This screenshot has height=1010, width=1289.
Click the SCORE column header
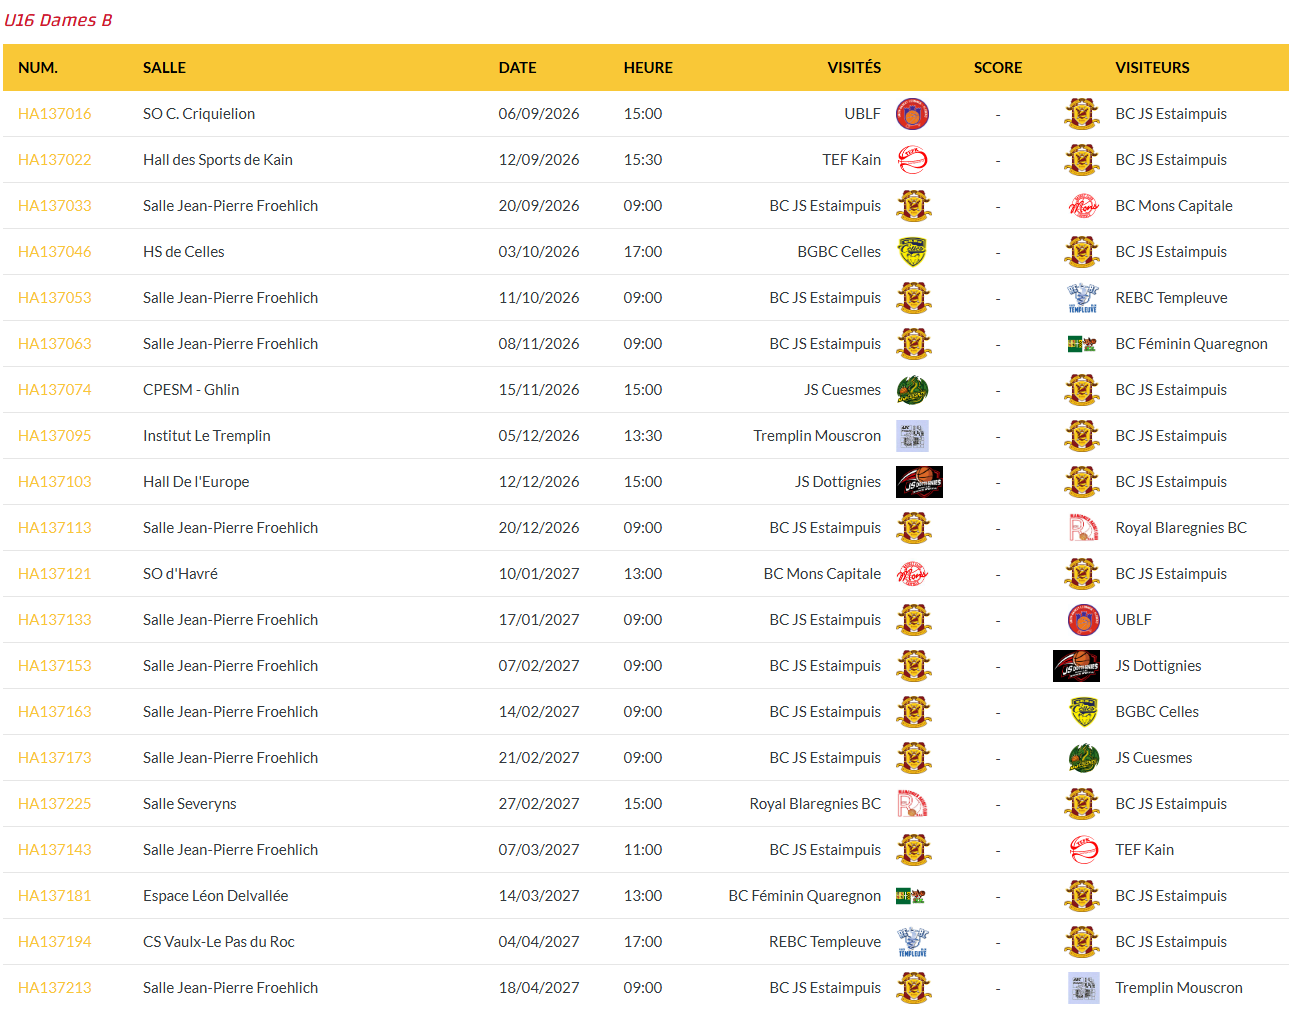point(998,68)
